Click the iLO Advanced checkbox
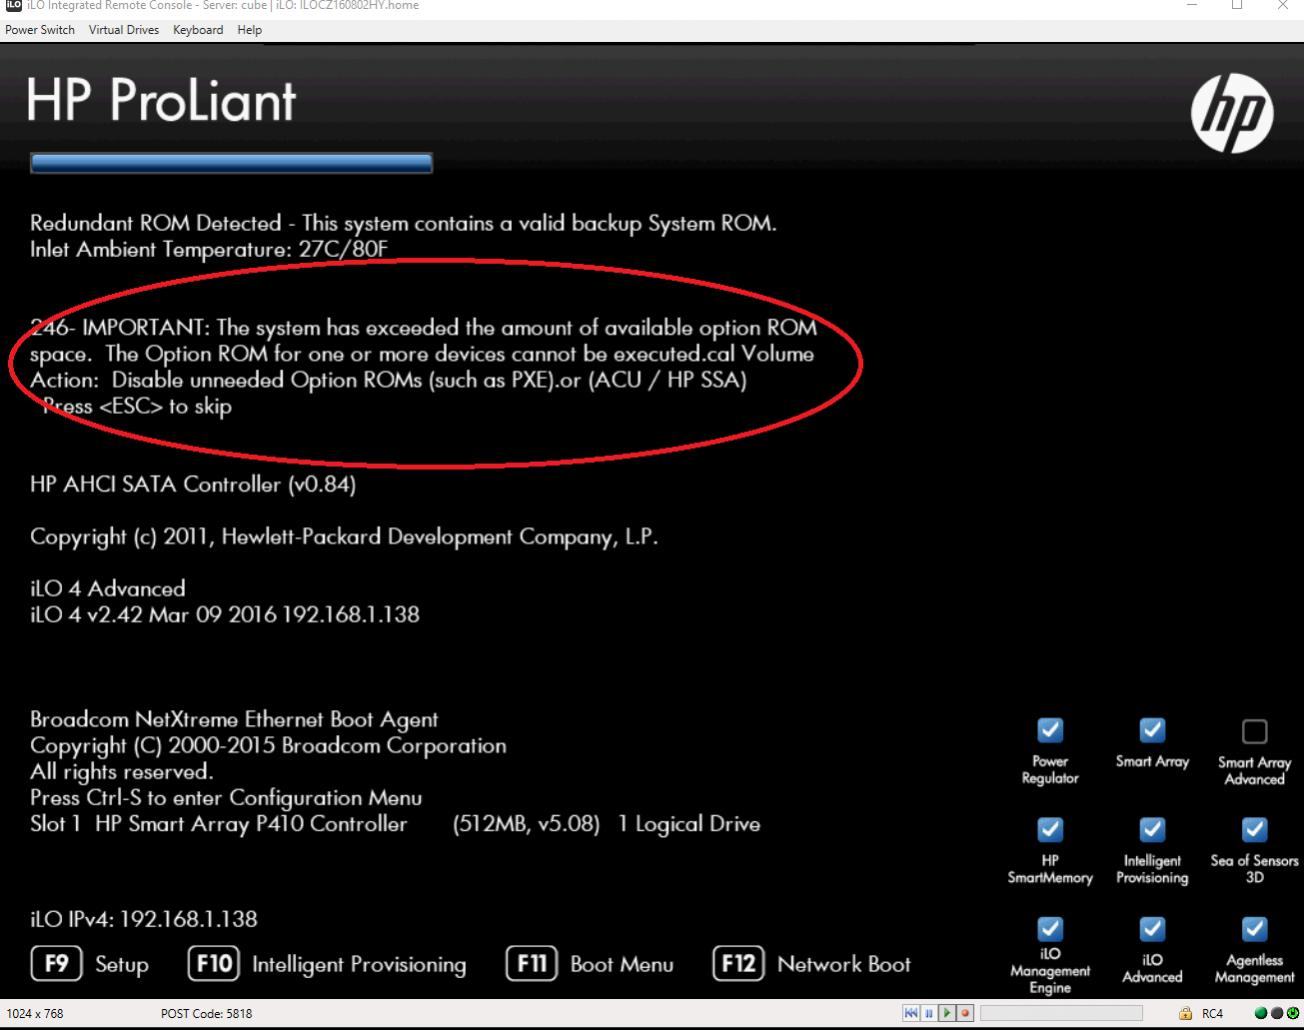The image size is (1304, 1030). click(x=1152, y=928)
